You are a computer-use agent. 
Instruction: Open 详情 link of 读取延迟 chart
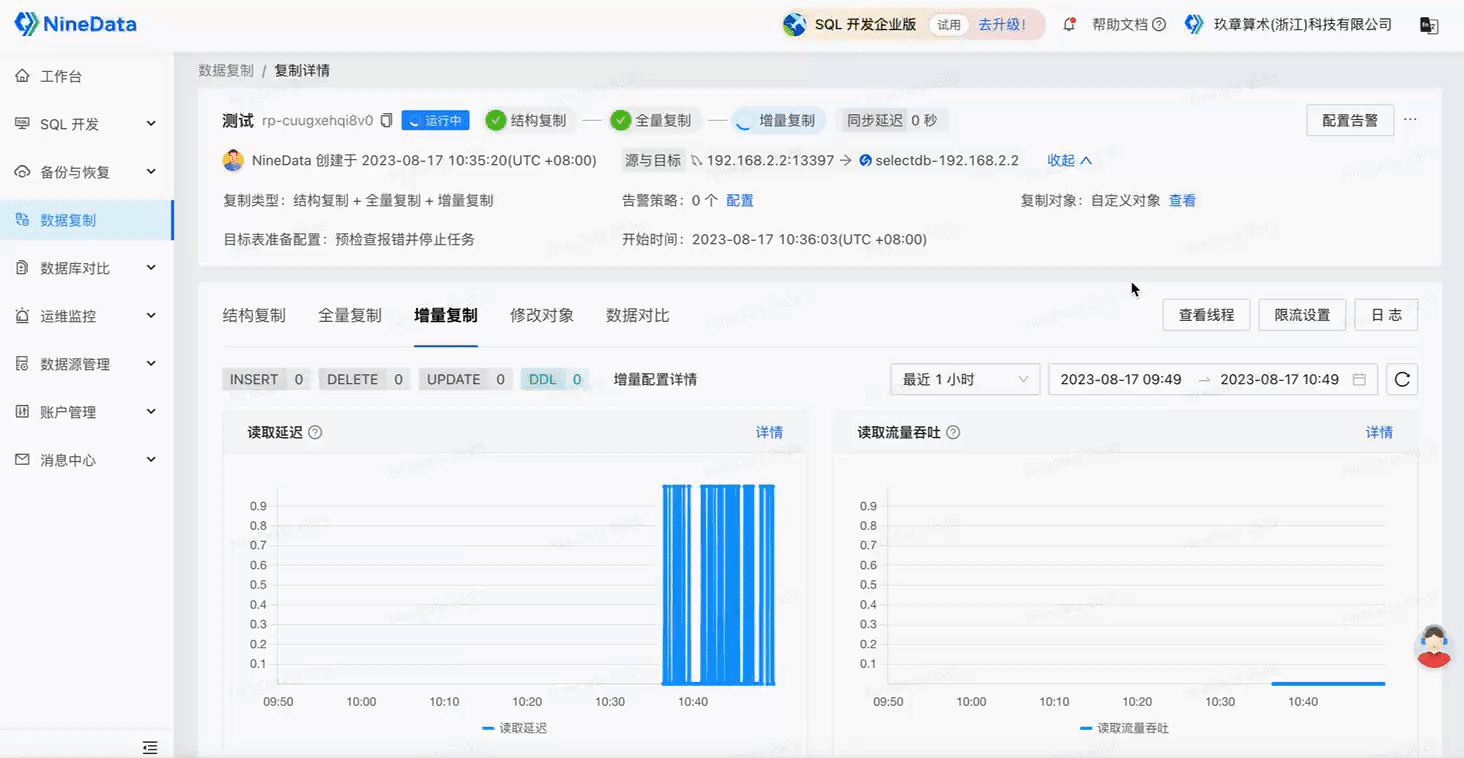[769, 433]
